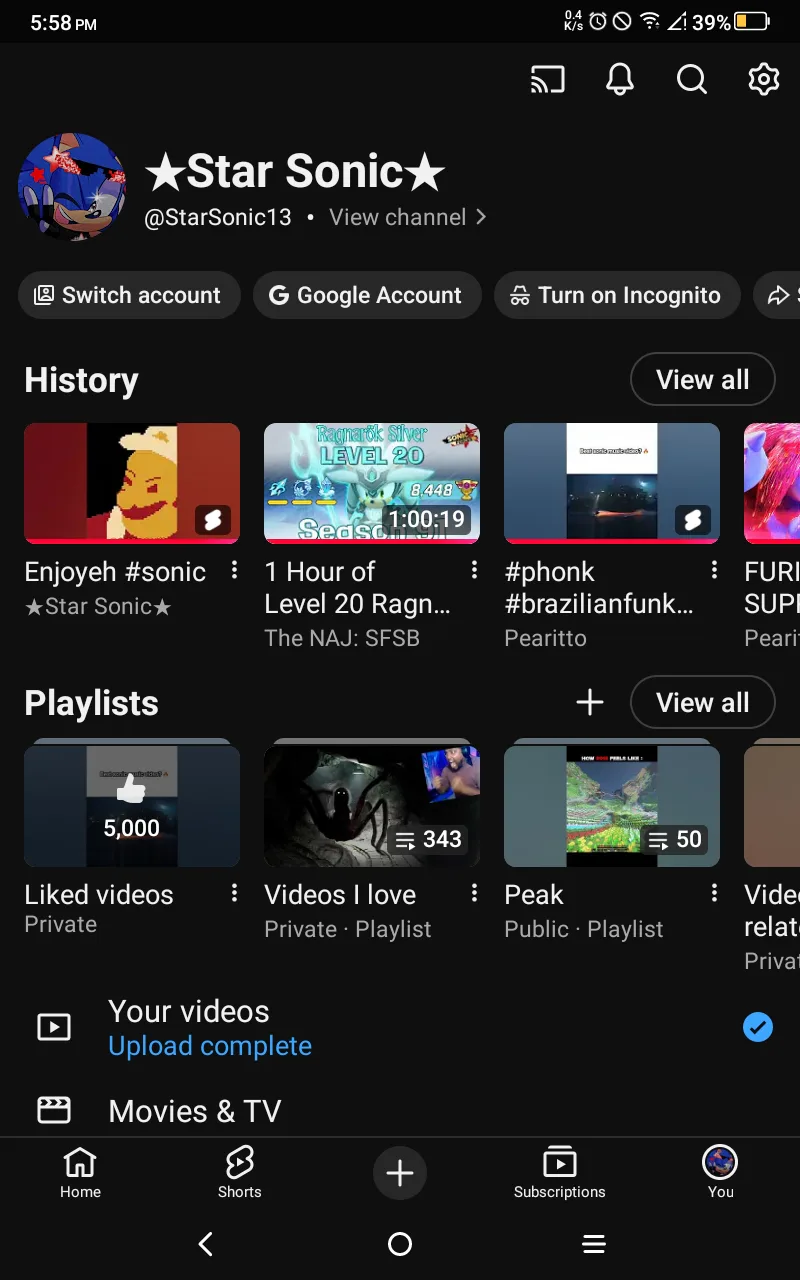This screenshot has width=800, height=1280.
Task: Open the Movies & TV icon
Action: point(54,1110)
